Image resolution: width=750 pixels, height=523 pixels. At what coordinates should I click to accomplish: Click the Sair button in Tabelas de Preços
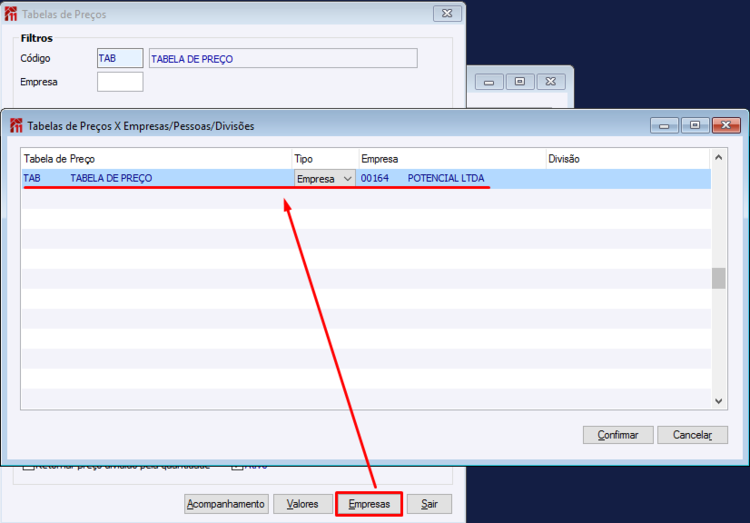pyautogui.click(x=429, y=504)
